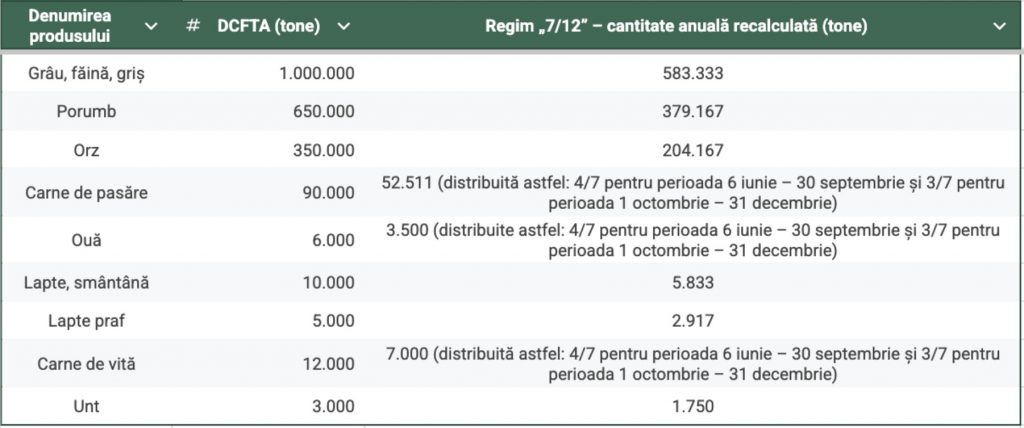Select the Regim 7/12 header title

click(x=676, y=27)
